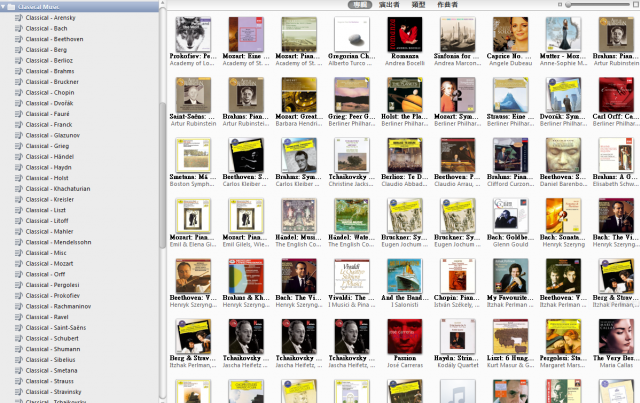This screenshot has height=403, width=640.
Task: Click the playlist icon beside Classical - Chopin
Action: pyautogui.click(x=19, y=92)
